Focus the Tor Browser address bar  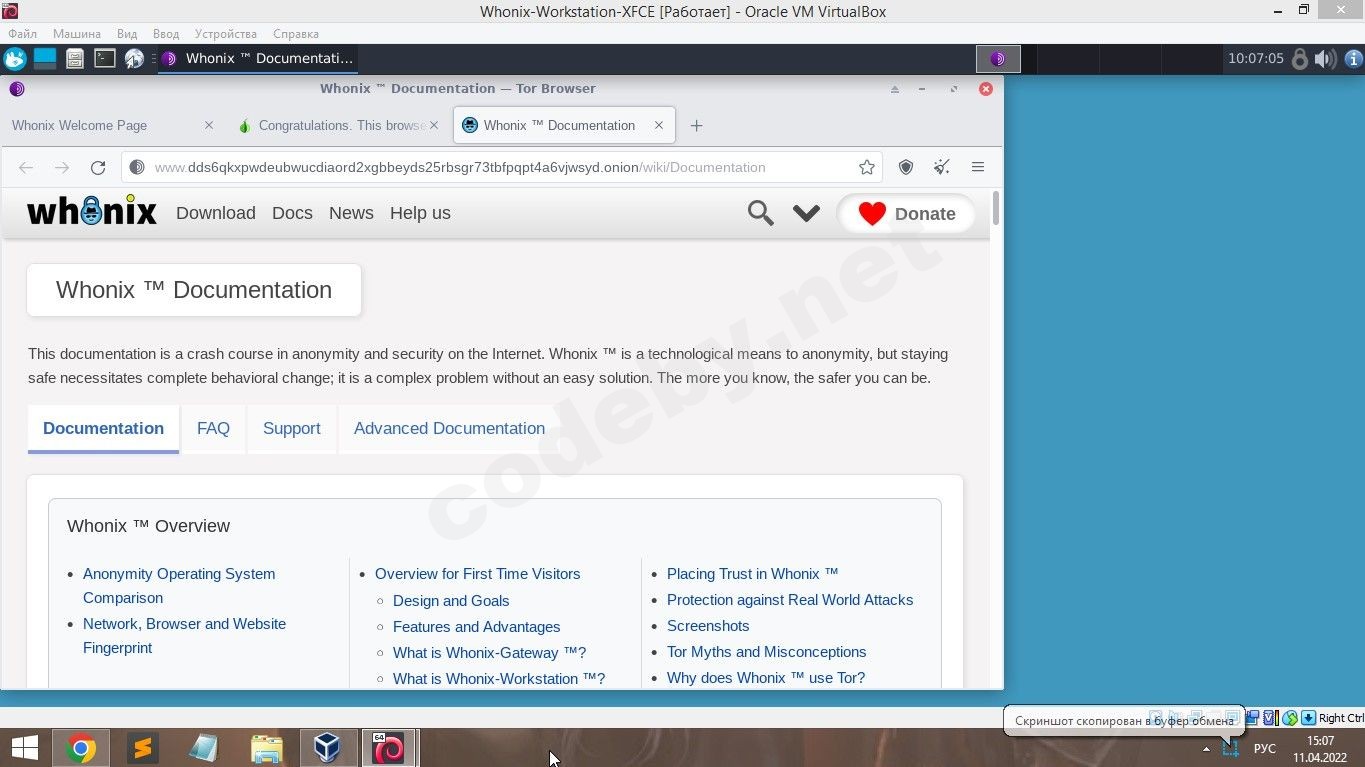(x=503, y=167)
